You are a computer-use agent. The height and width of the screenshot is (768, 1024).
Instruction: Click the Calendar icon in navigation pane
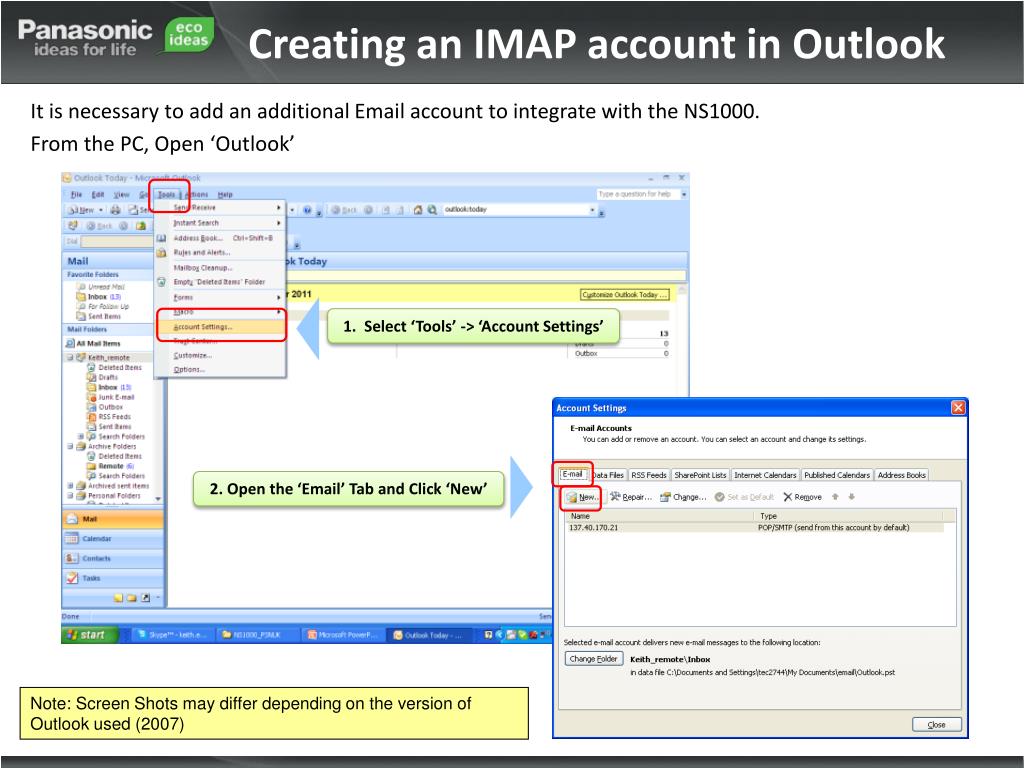pyautogui.click(x=72, y=539)
